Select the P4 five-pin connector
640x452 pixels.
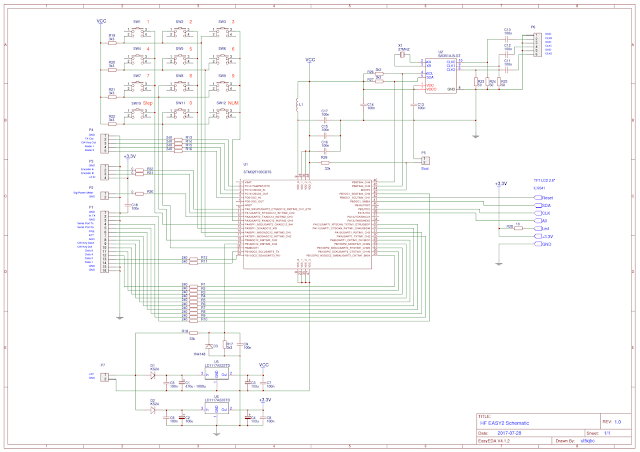[104, 143]
